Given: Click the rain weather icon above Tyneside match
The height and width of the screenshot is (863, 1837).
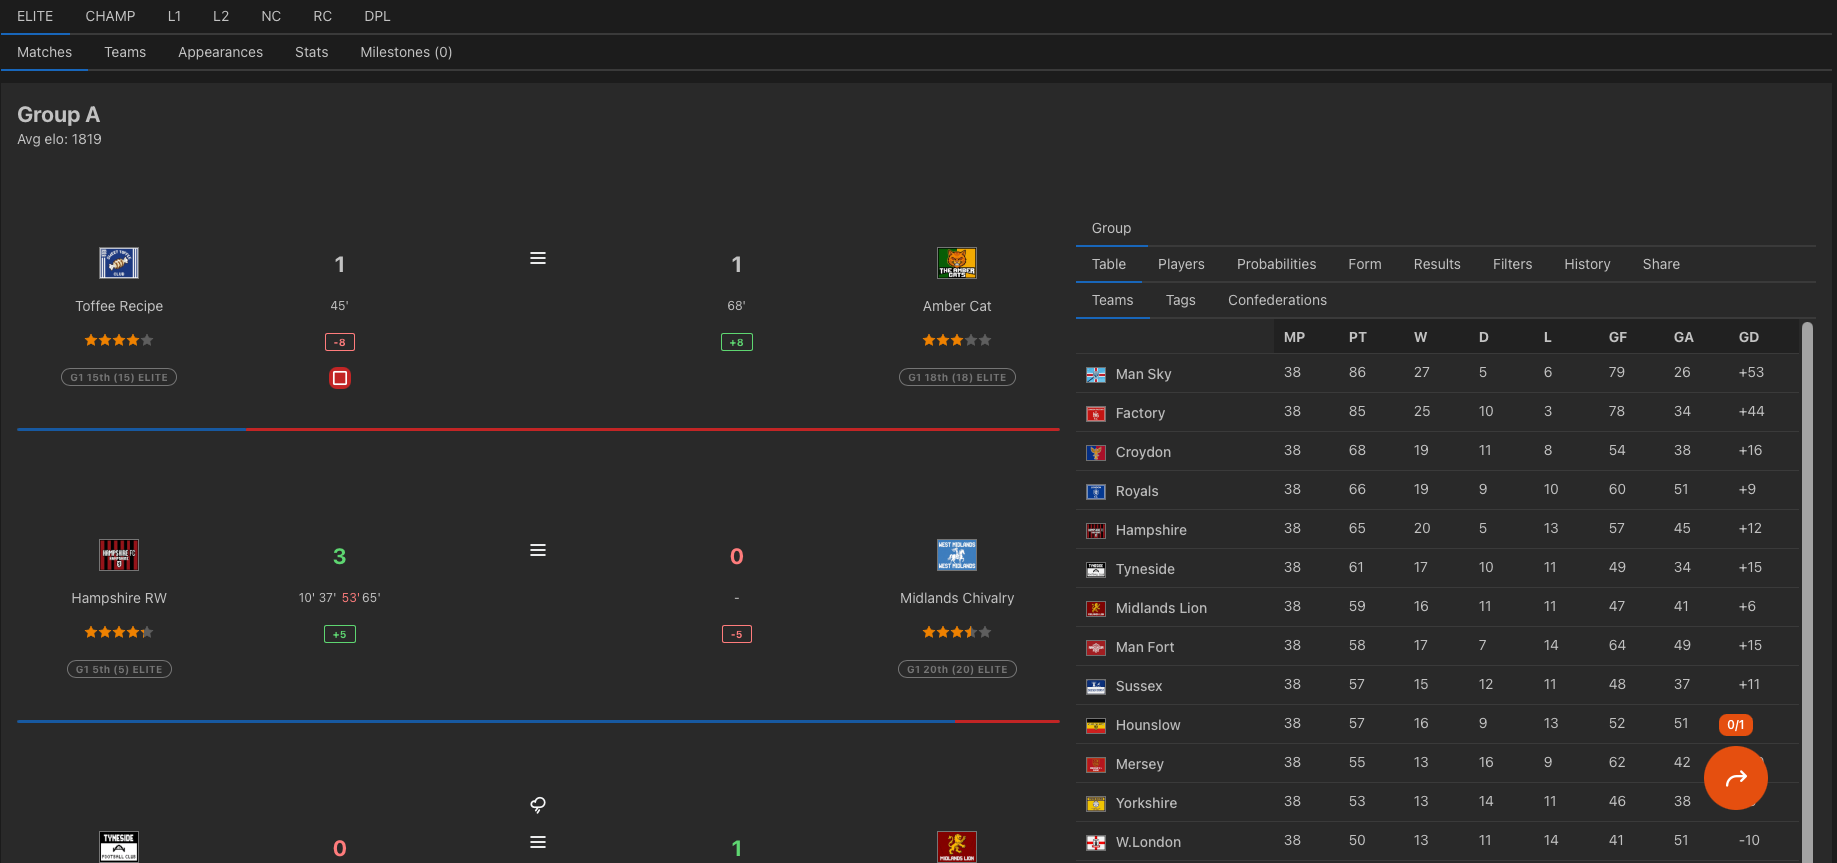Looking at the screenshot, I should coord(538,805).
